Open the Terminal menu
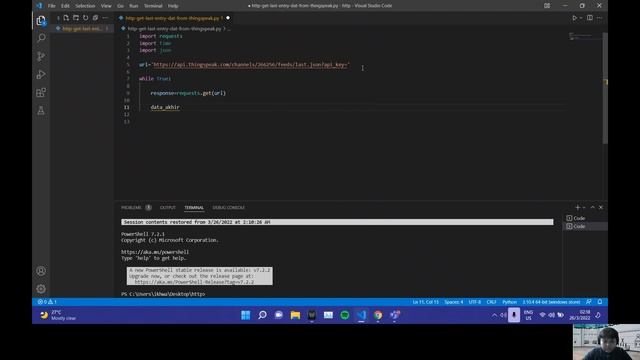Screen dimensions: 640x360 coord(153,6)
